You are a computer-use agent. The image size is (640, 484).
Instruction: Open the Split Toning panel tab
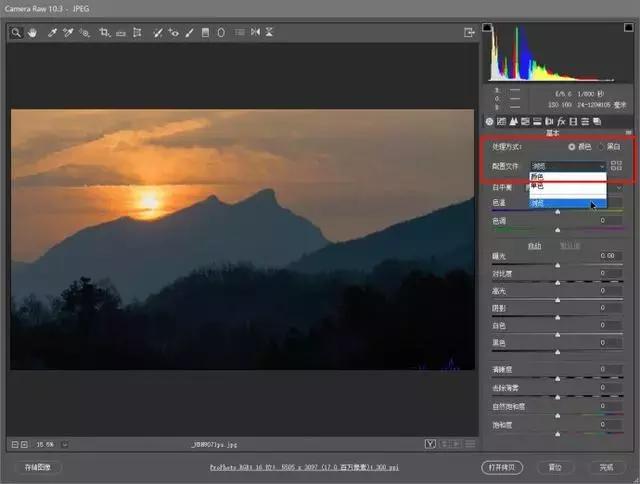tap(537, 122)
